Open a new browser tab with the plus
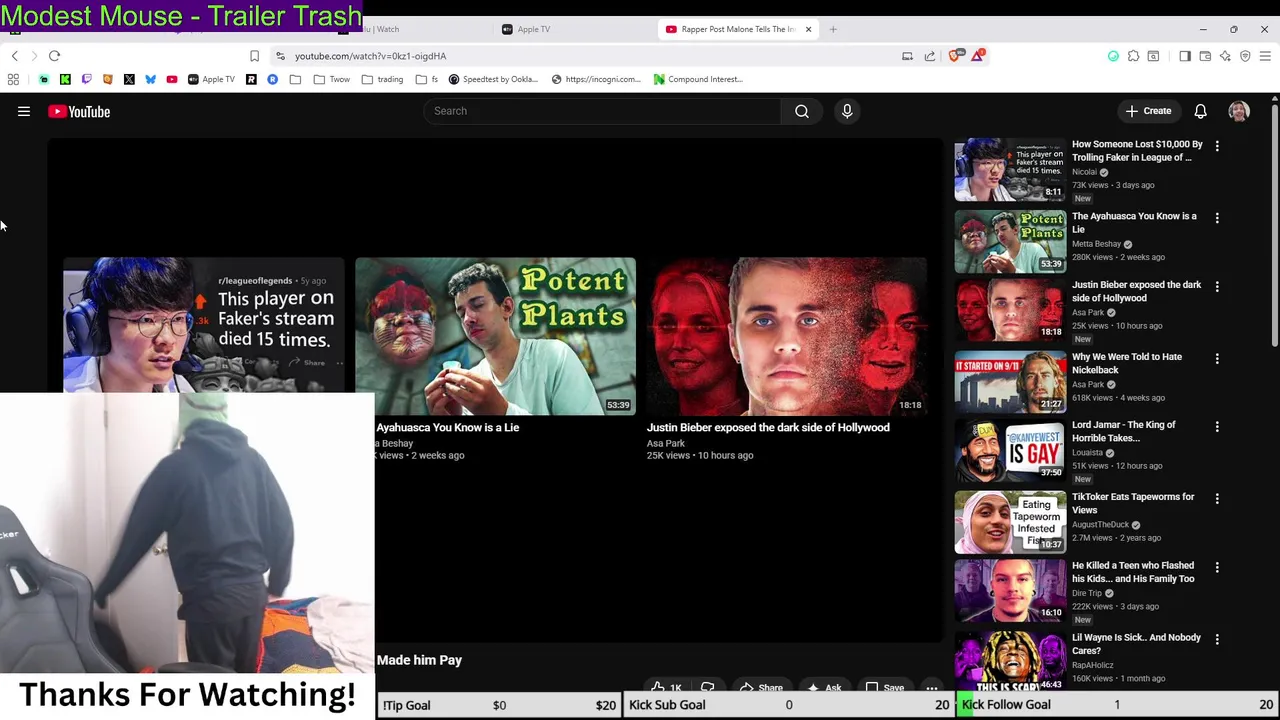 [833, 29]
